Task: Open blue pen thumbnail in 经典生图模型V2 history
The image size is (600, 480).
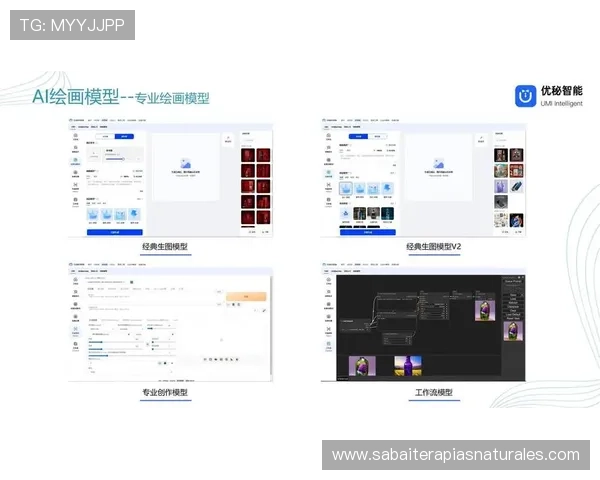Action: [x=516, y=186]
